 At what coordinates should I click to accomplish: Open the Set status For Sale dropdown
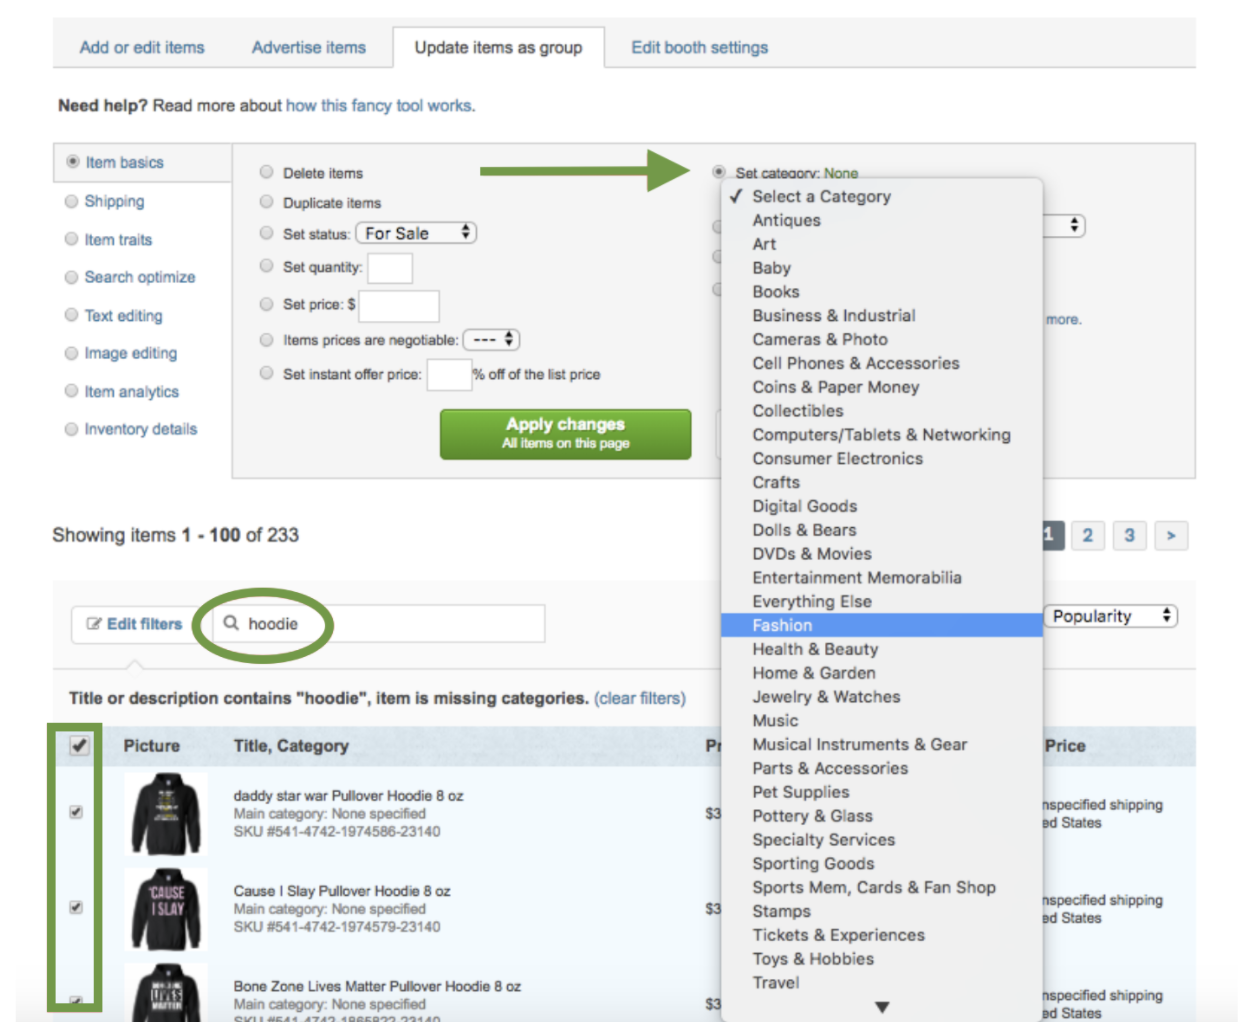[416, 233]
